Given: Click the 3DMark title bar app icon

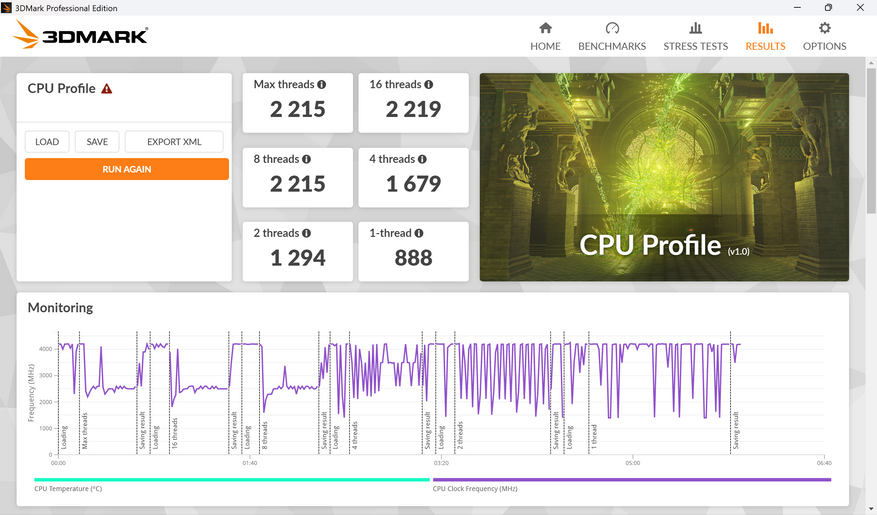Looking at the screenshot, I should tap(6, 8).
